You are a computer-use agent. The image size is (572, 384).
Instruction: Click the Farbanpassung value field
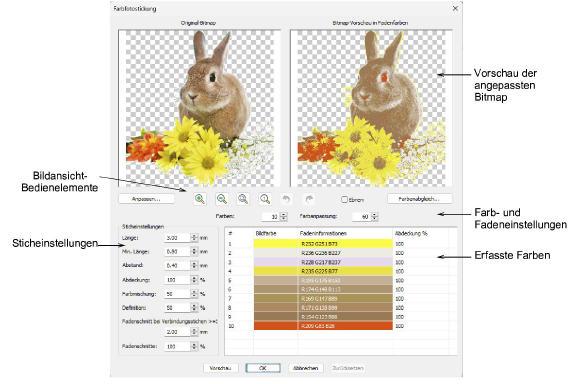(x=362, y=217)
